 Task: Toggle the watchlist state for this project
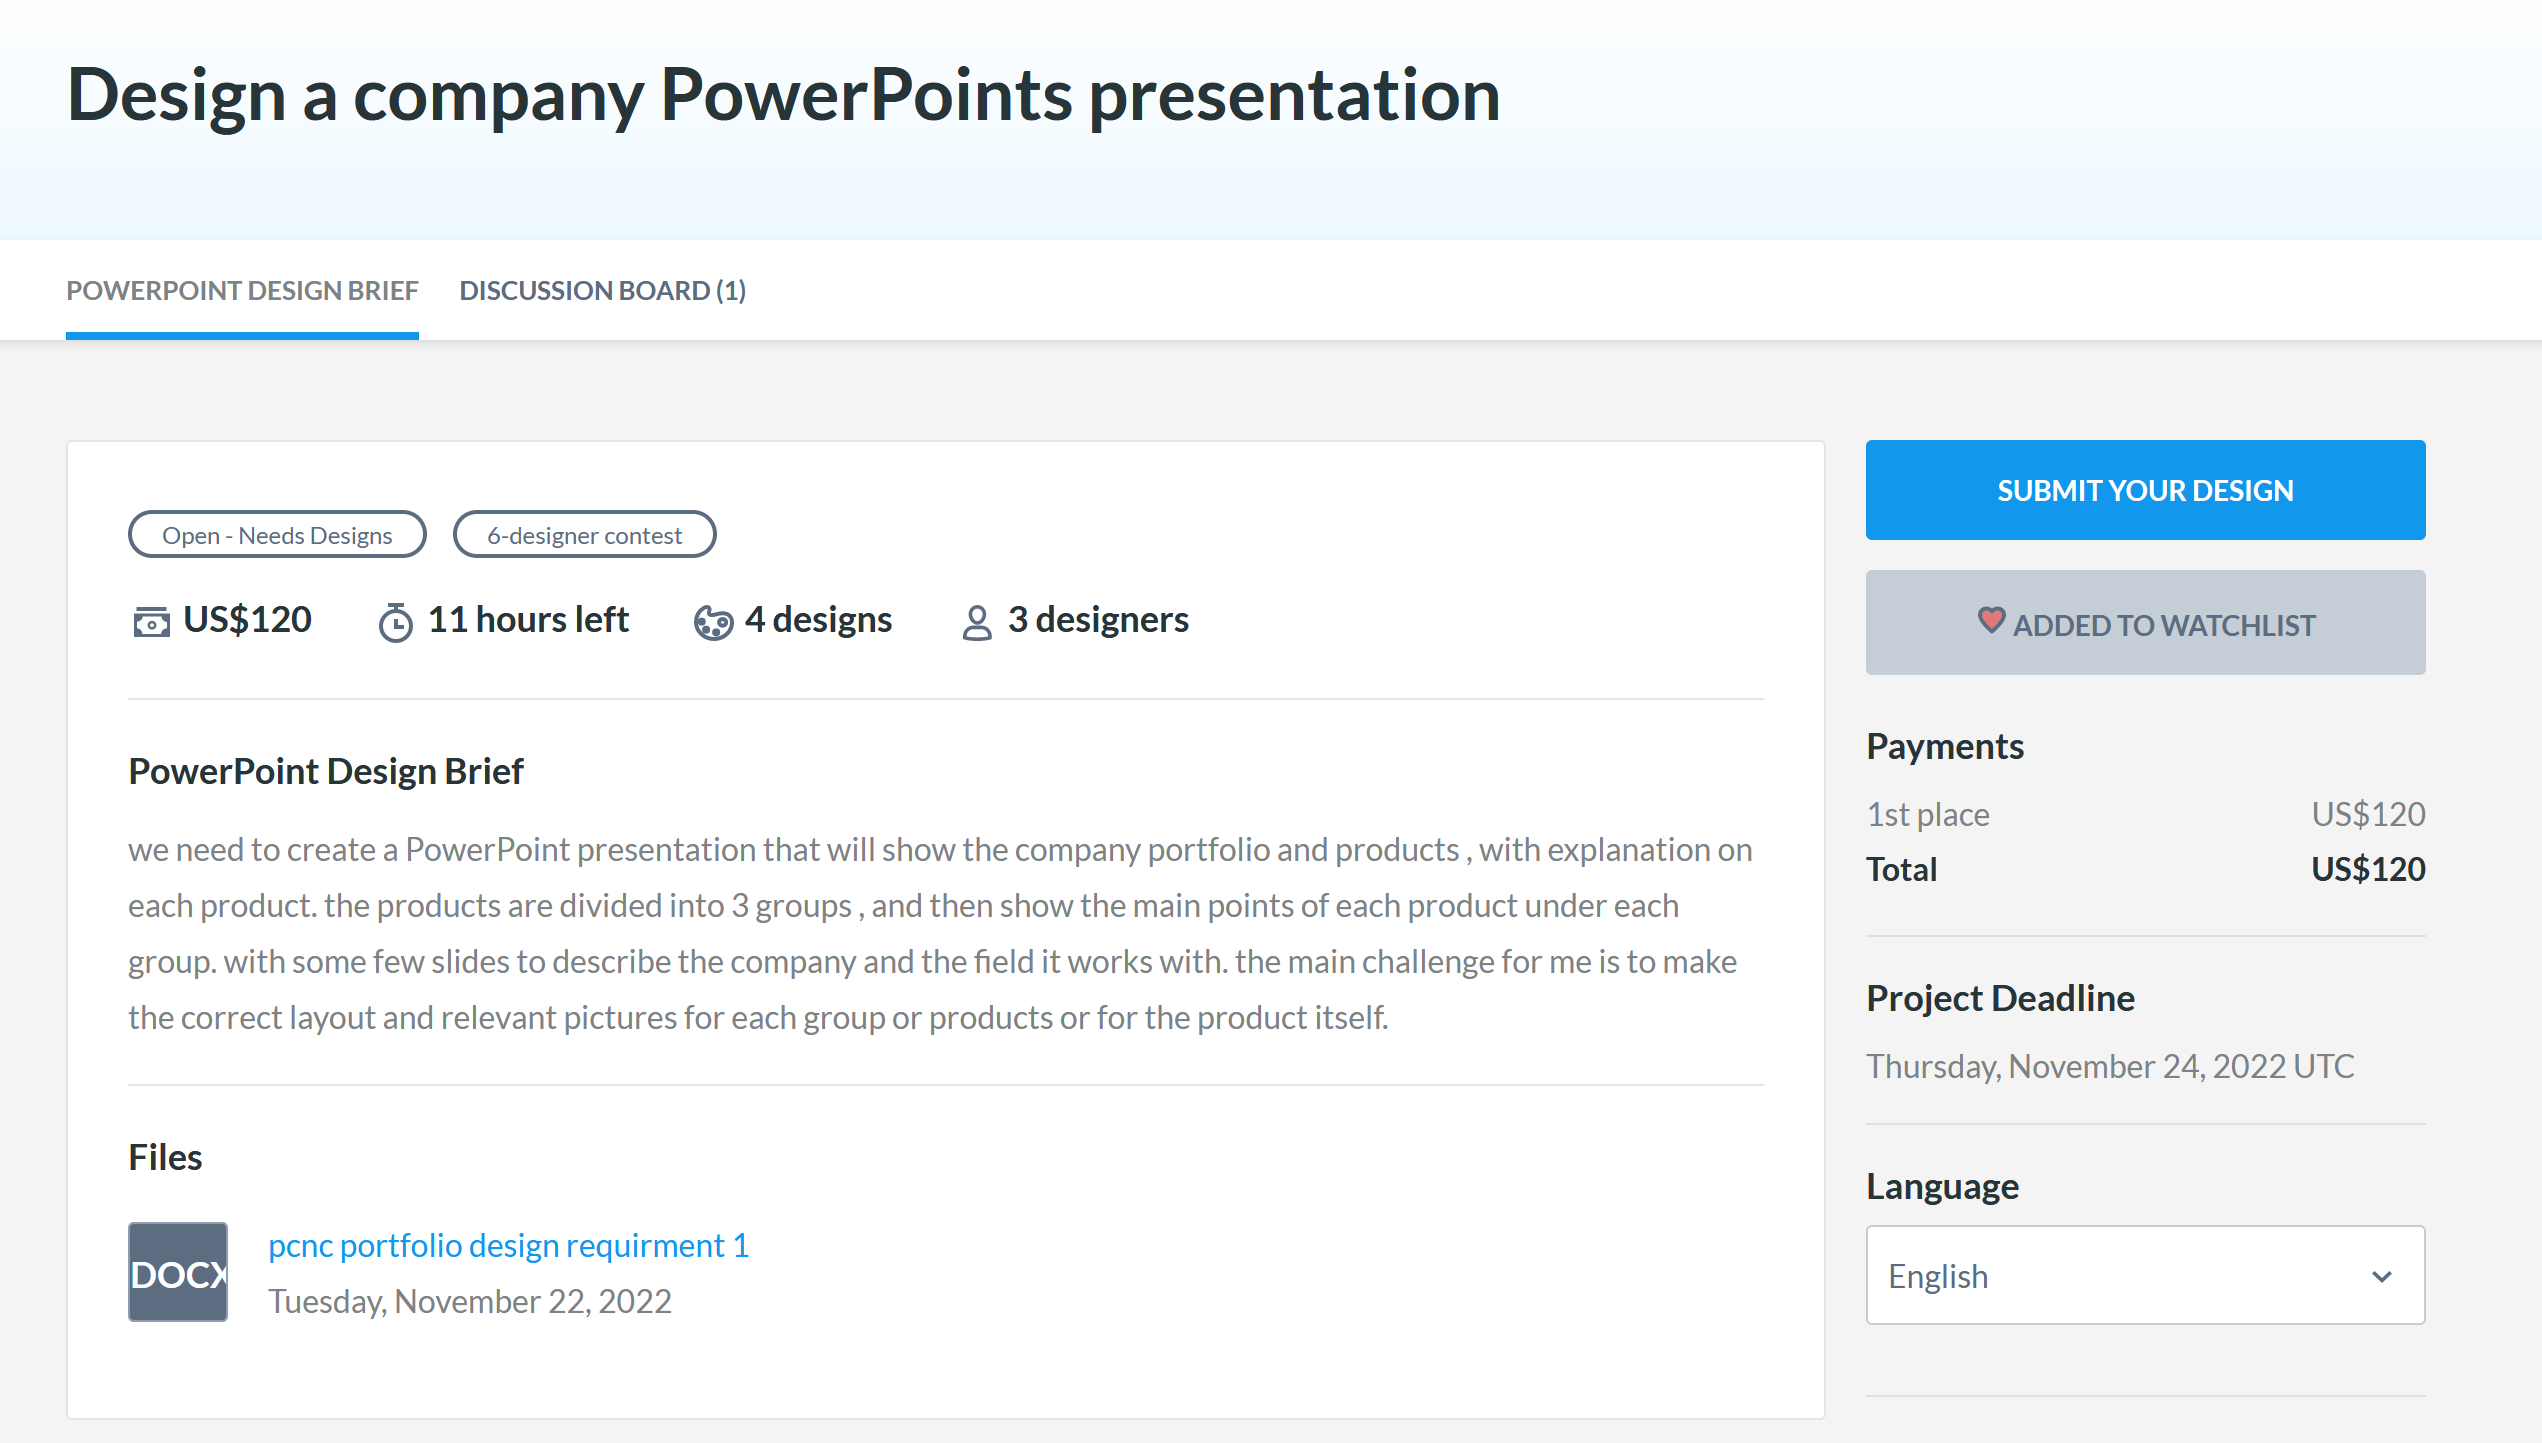pos(2145,622)
